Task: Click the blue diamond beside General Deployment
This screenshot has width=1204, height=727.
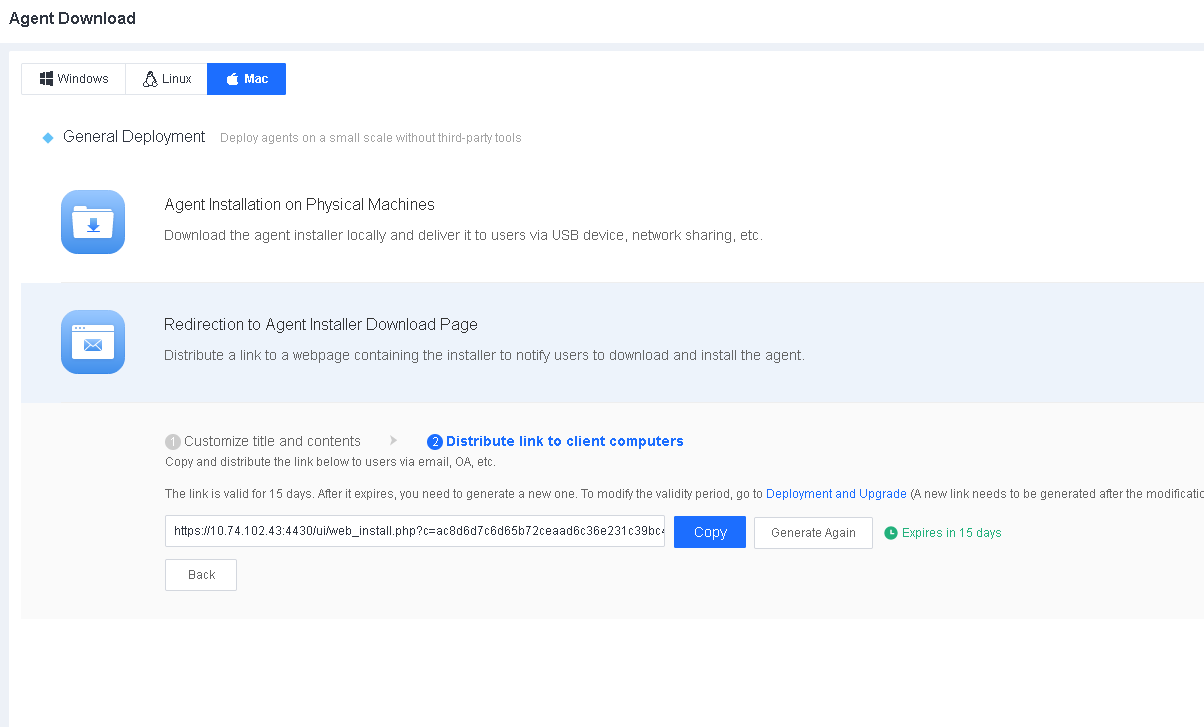Action: tap(47, 138)
